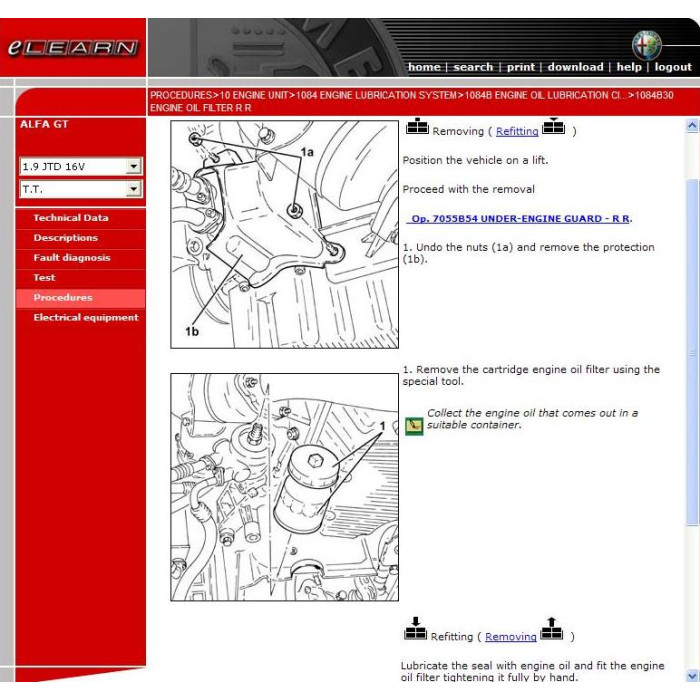Click the vertical scrollbar thumb

pyautogui.click(x=692, y=351)
